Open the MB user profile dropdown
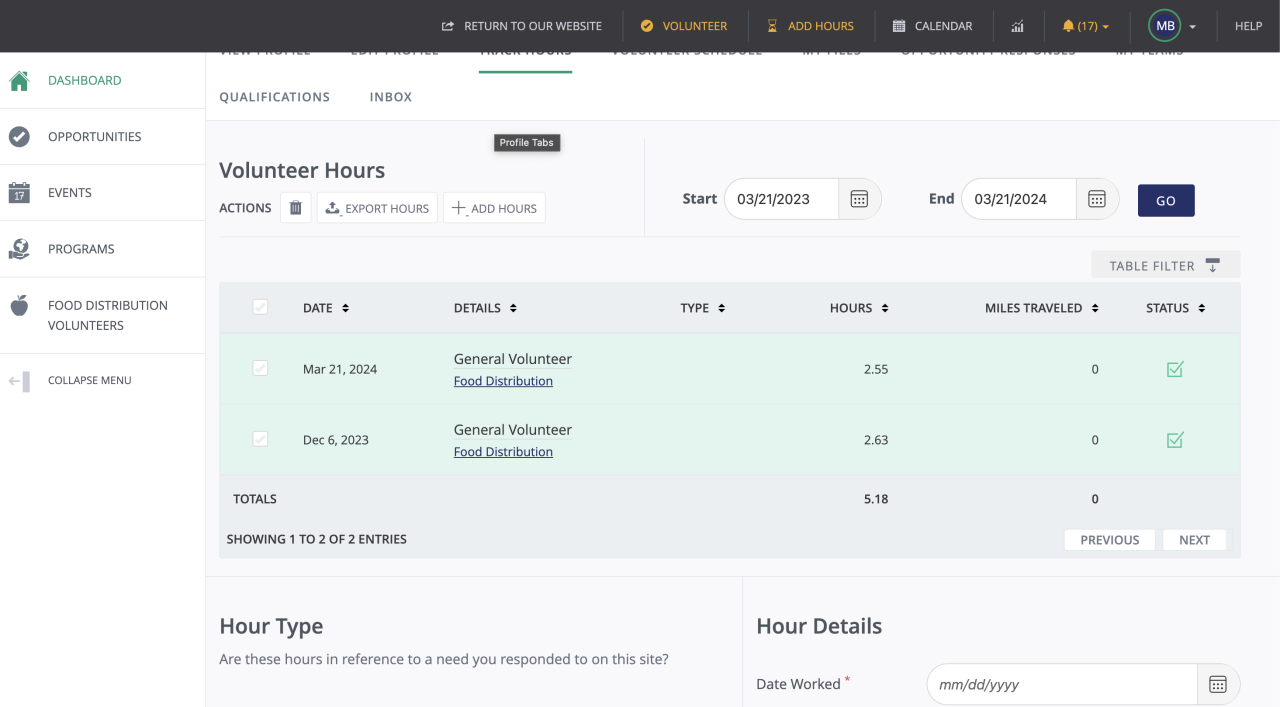The height and width of the screenshot is (707, 1280). [1172, 26]
